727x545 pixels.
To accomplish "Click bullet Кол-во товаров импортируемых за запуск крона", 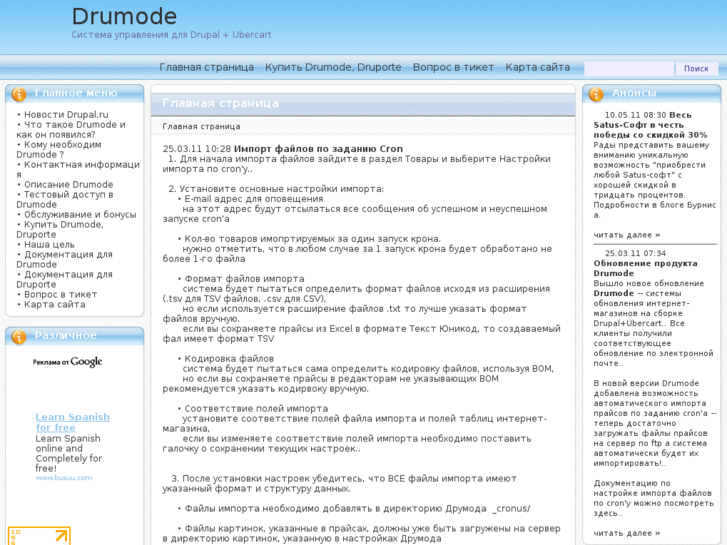I will tap(312, 239).
